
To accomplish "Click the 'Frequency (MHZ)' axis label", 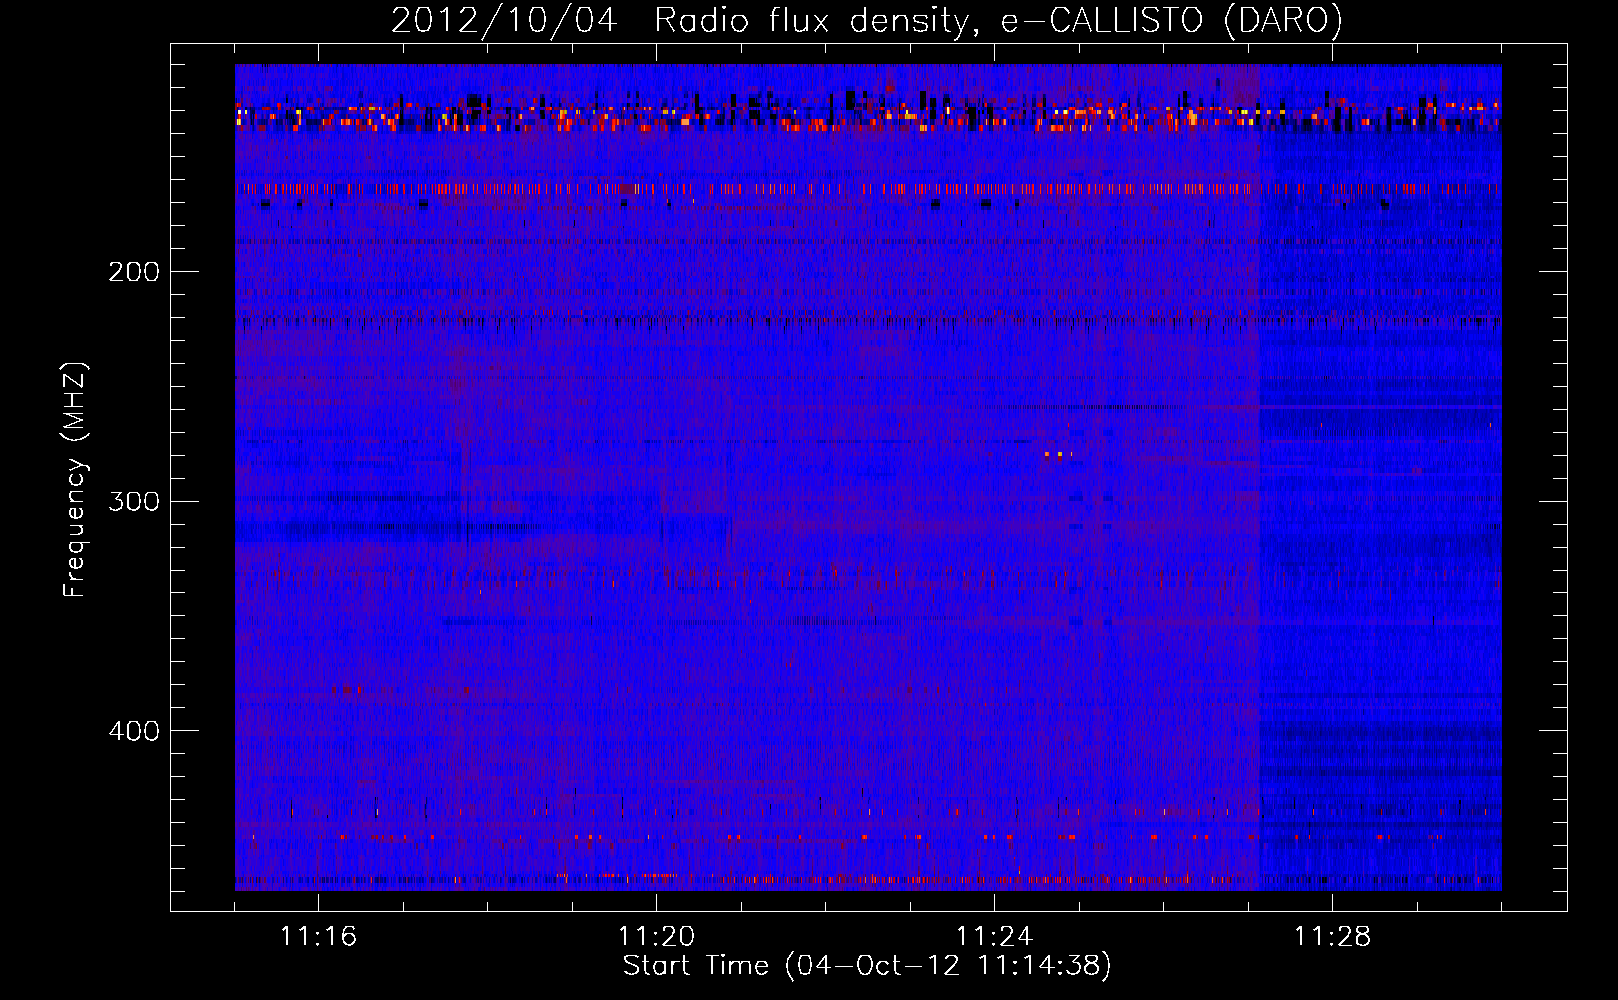I will tap(75, 480).
